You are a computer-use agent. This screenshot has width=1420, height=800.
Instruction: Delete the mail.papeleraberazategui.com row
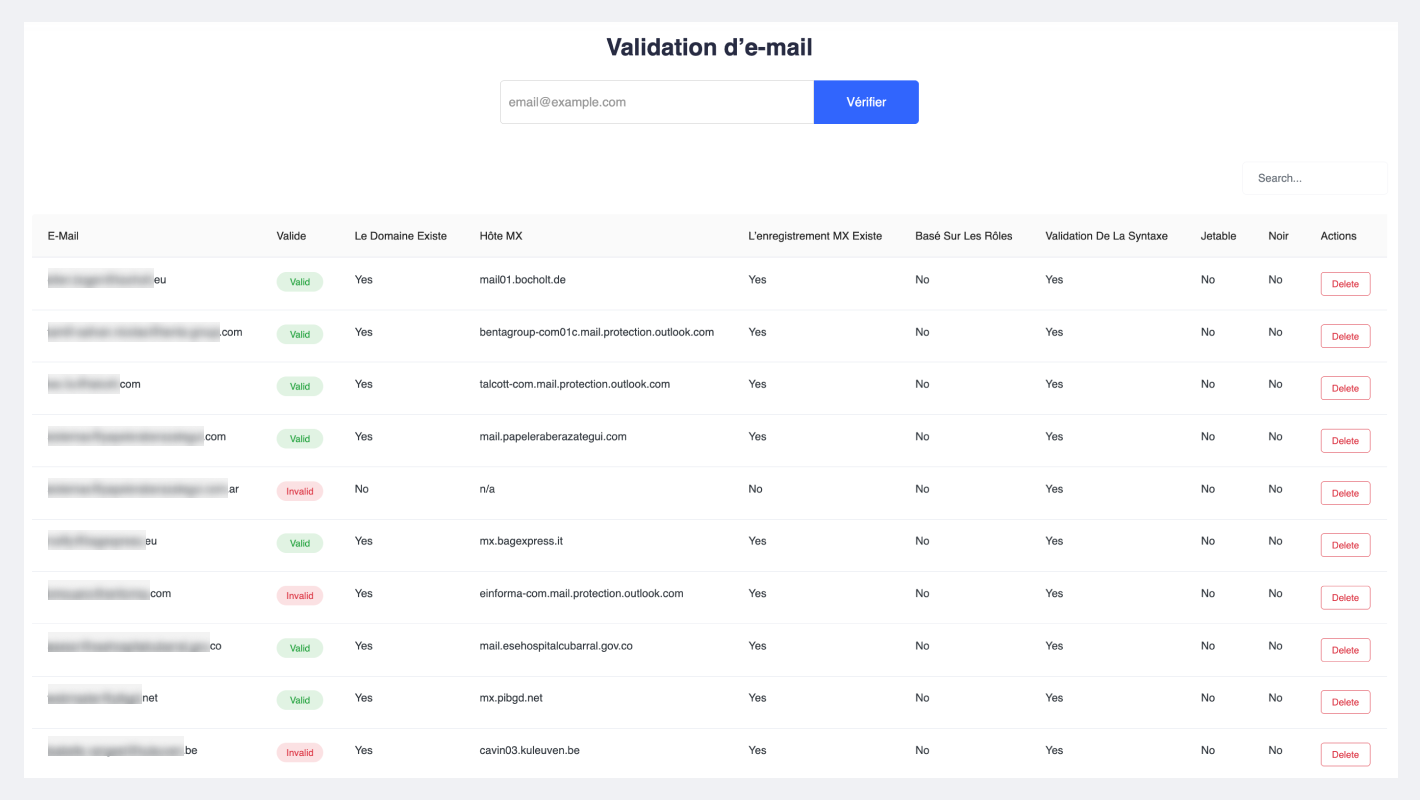pyautogui.click(x=1345, y=441)
